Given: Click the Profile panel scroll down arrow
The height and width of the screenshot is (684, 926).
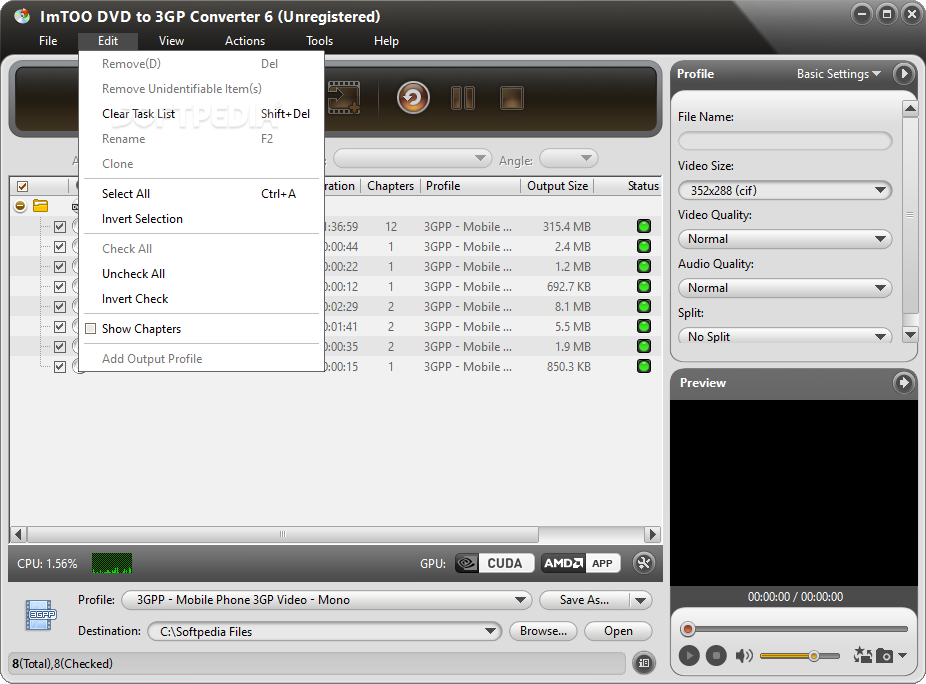Looking at the screenshot, I should point(910,334).
